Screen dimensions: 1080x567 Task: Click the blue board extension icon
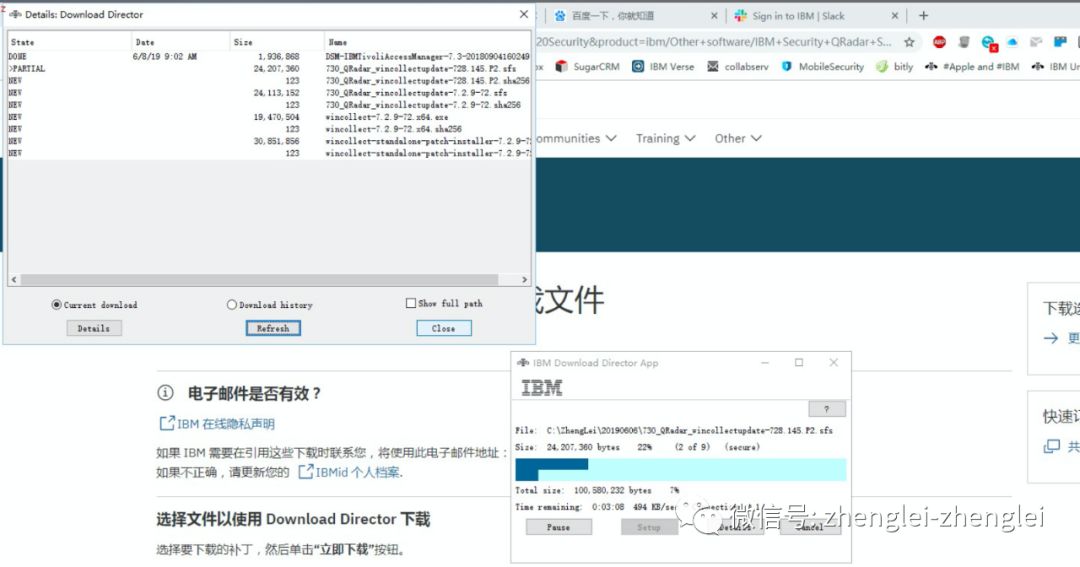pyautogui.click(x=1060, y=42)
